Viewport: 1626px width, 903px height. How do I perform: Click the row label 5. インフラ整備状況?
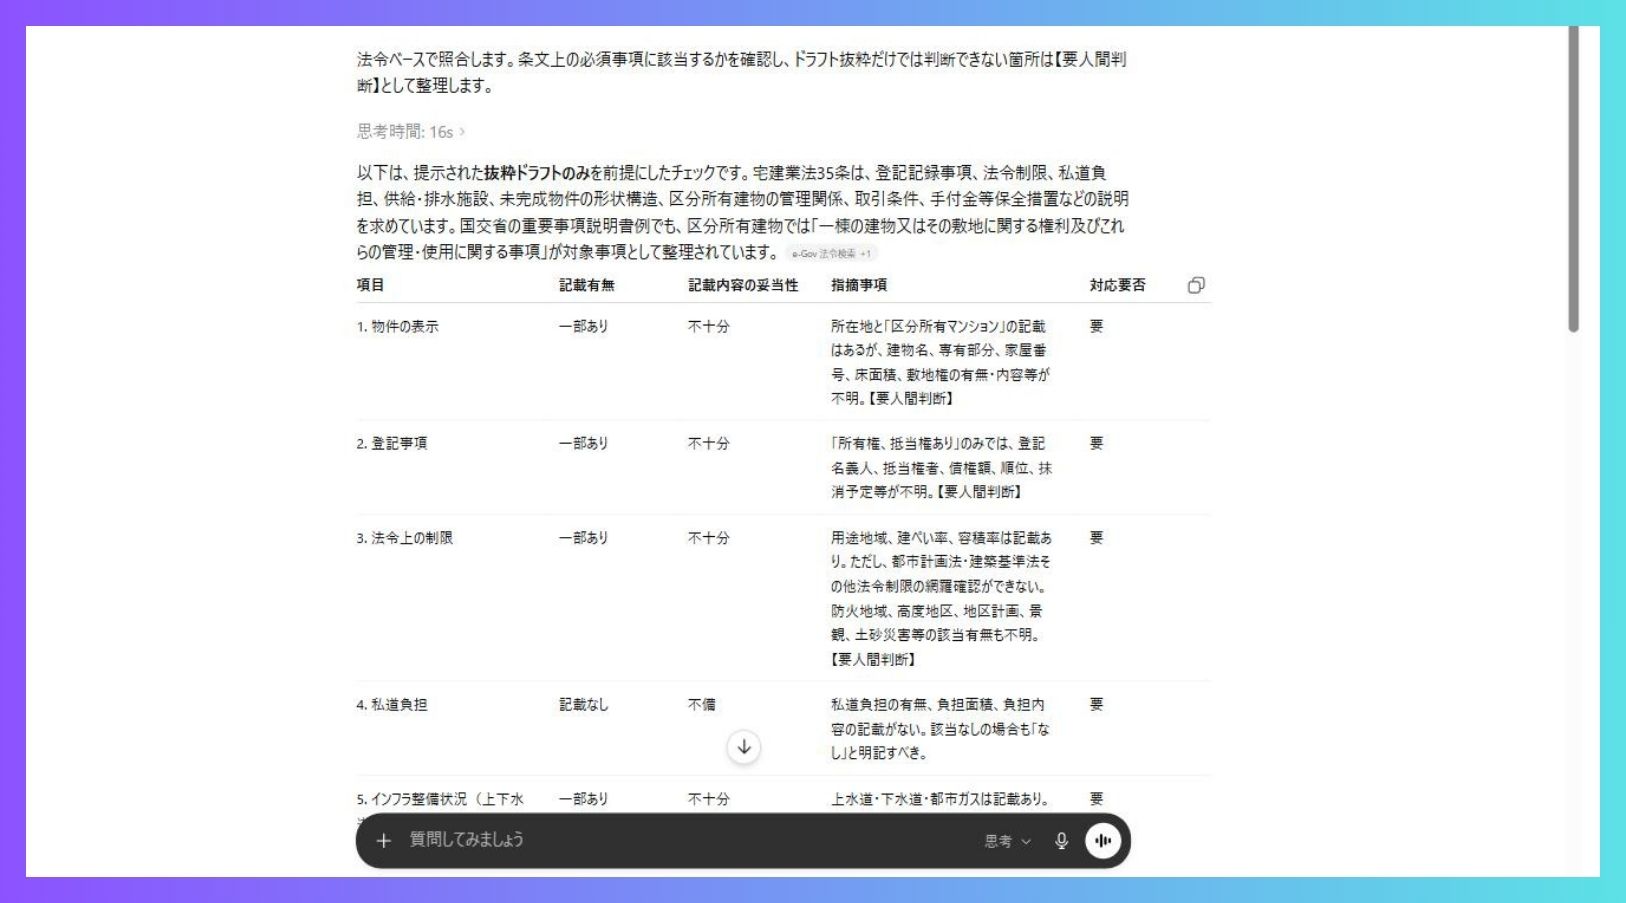[440, 799]
